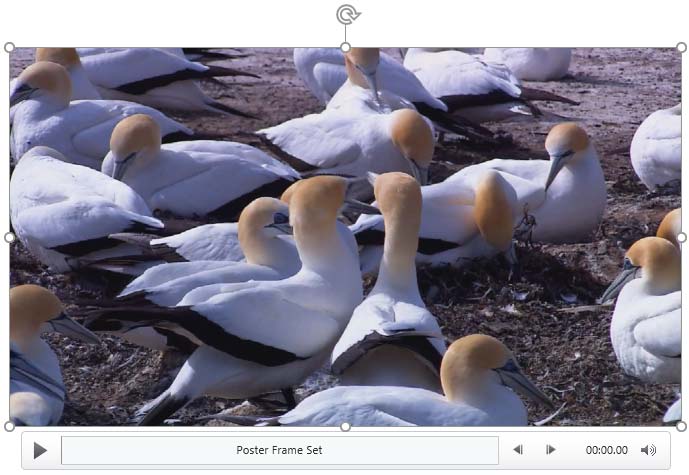Click the top-center resize handle
Image resolution: width=689 pixels, height=475 pixels.
coord(346,47)
